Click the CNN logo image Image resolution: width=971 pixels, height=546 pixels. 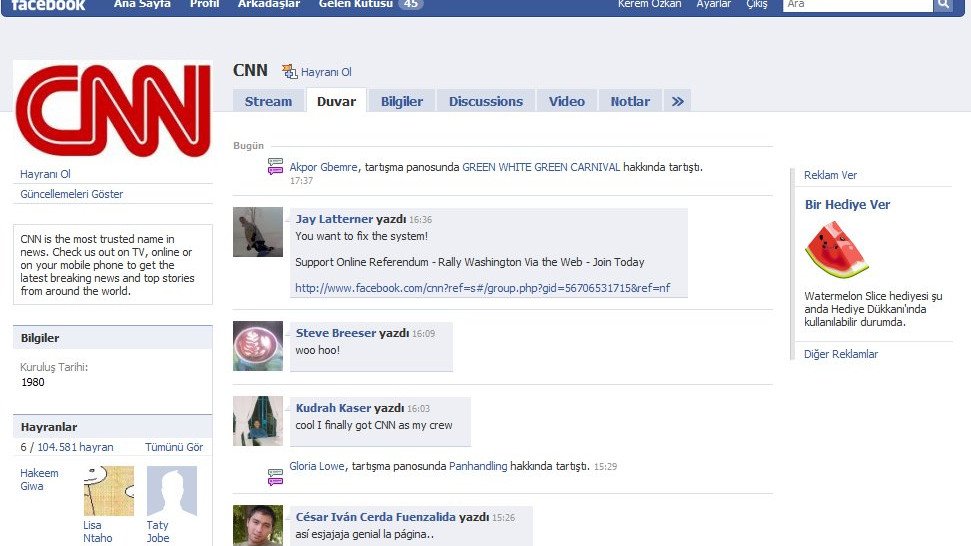tap(112, 108)
